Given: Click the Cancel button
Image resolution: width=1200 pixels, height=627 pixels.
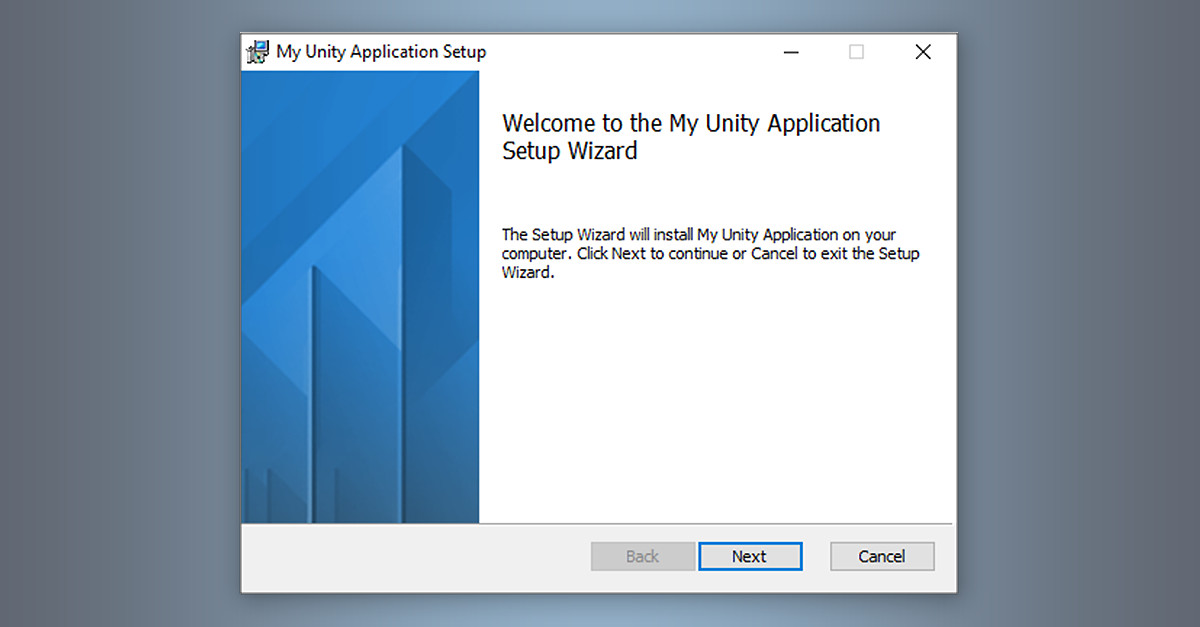Looking at the screenshot, I should (x=882, y=556).
